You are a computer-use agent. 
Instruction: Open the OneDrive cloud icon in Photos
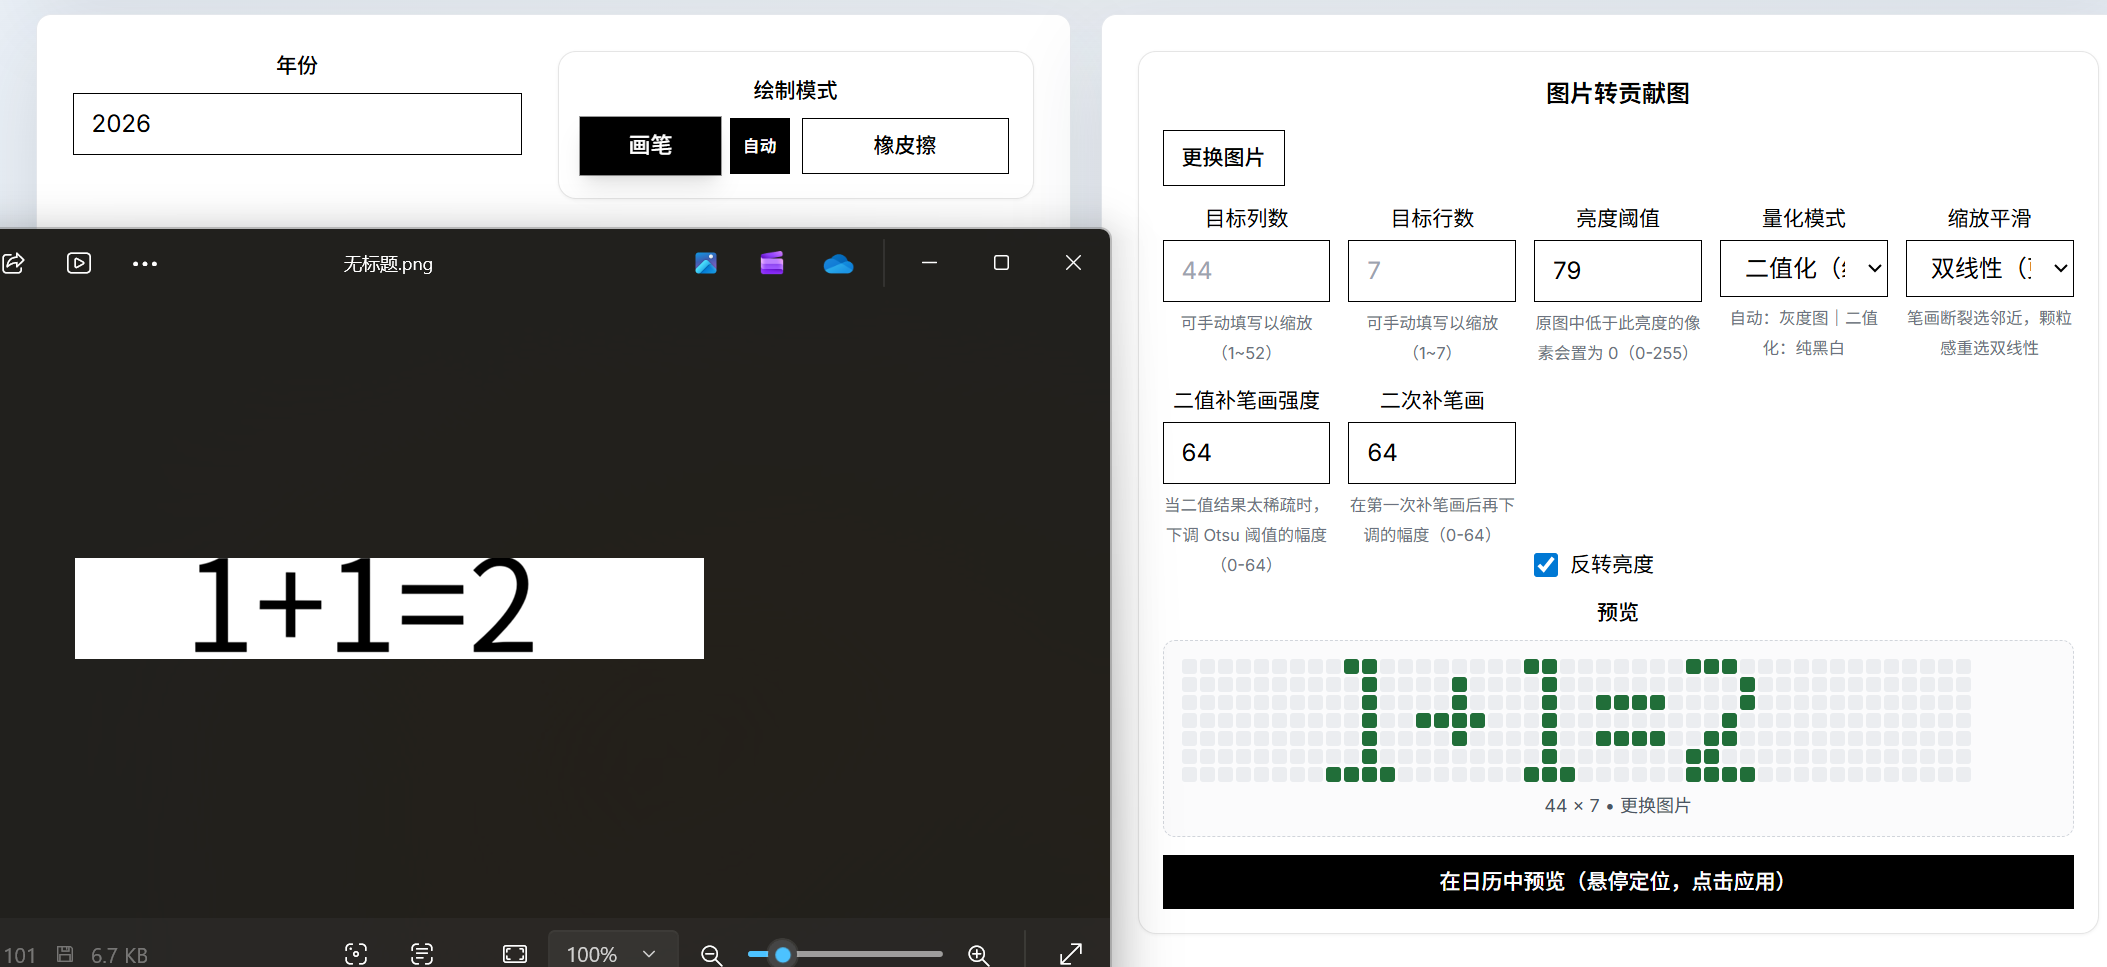click(838, 264)
